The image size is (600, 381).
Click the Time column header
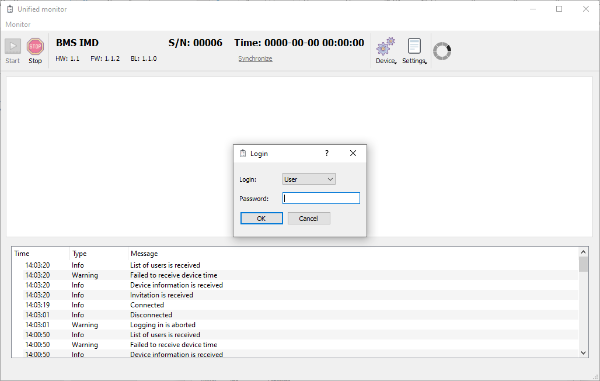(x=22, y=254)
